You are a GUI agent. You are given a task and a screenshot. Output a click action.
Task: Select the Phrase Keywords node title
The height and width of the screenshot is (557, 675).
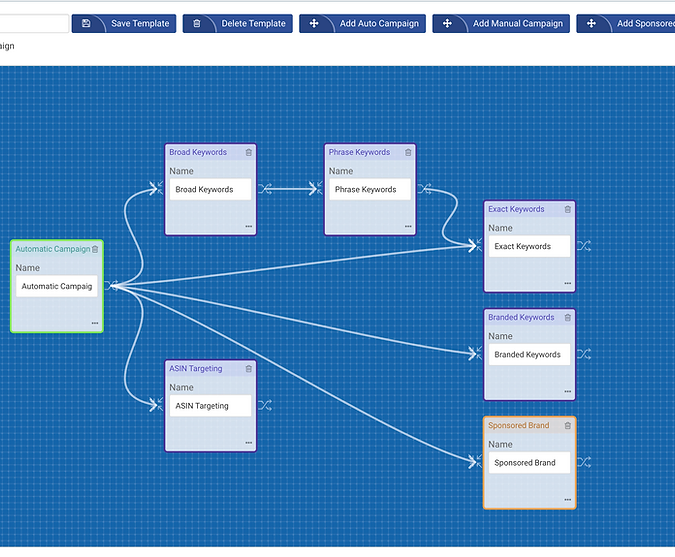359,152
